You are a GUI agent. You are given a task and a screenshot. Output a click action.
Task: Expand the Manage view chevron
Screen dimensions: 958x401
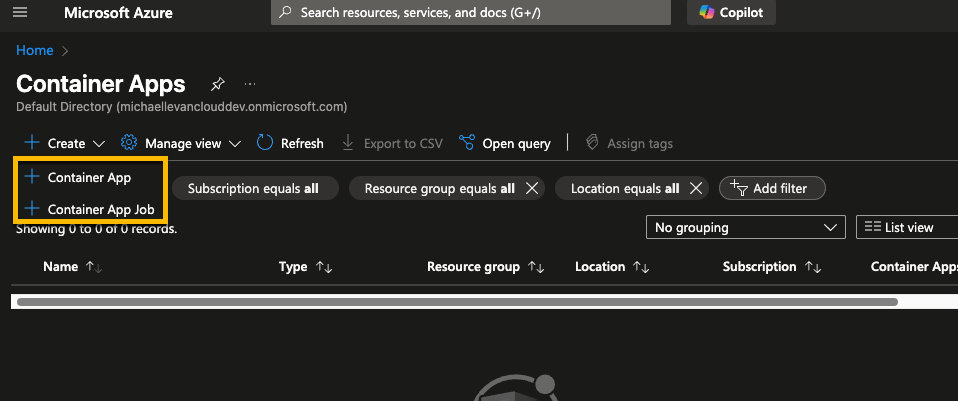click(235, 144)
